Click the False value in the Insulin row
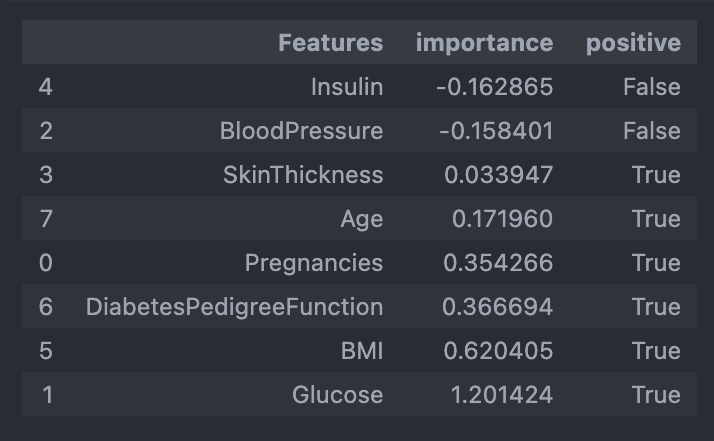714x441 pixels. pos(651,87)
